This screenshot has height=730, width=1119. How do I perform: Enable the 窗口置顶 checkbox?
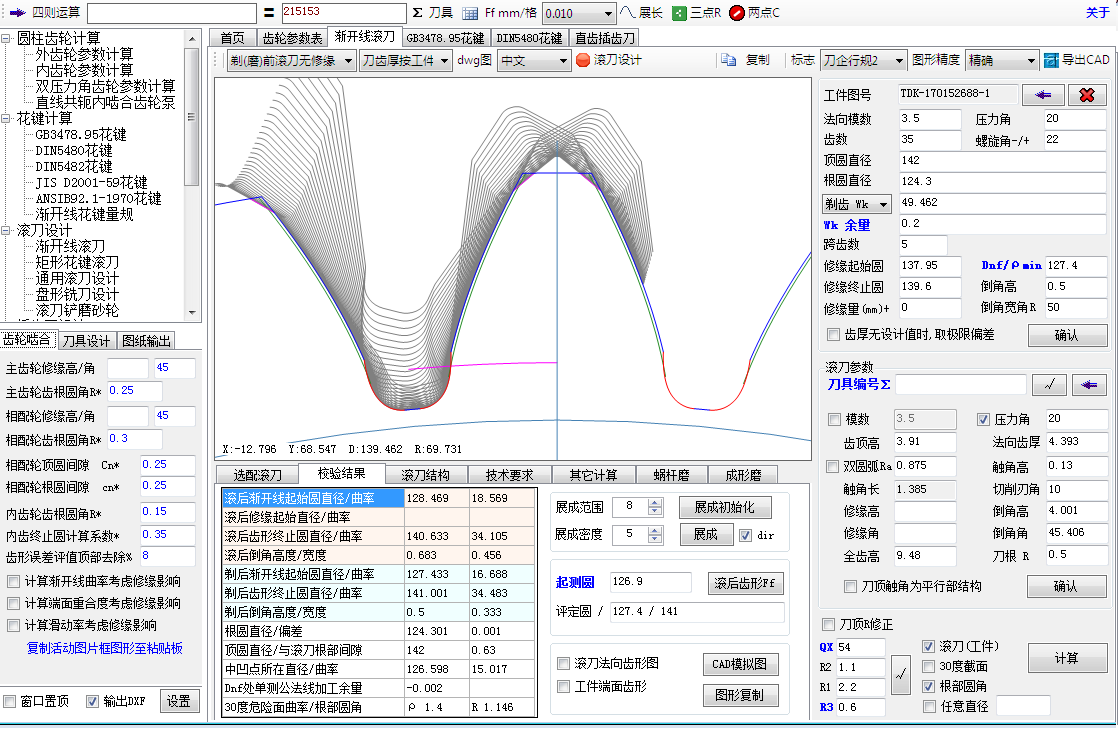click(x=10, y=701)
